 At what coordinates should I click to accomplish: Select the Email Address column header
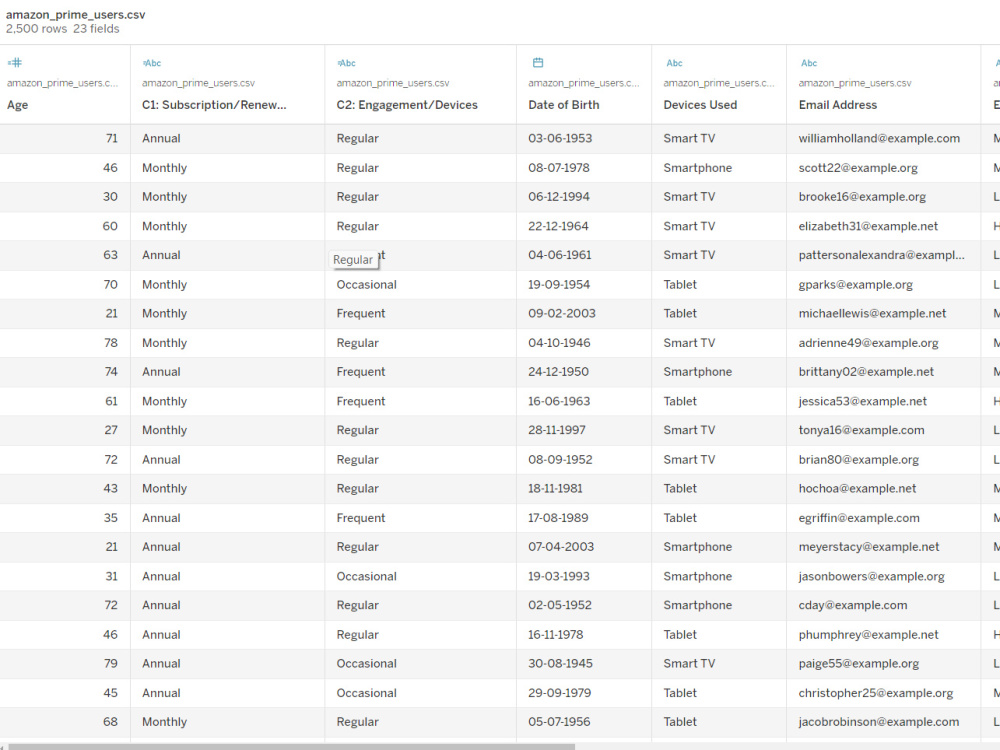838,105
